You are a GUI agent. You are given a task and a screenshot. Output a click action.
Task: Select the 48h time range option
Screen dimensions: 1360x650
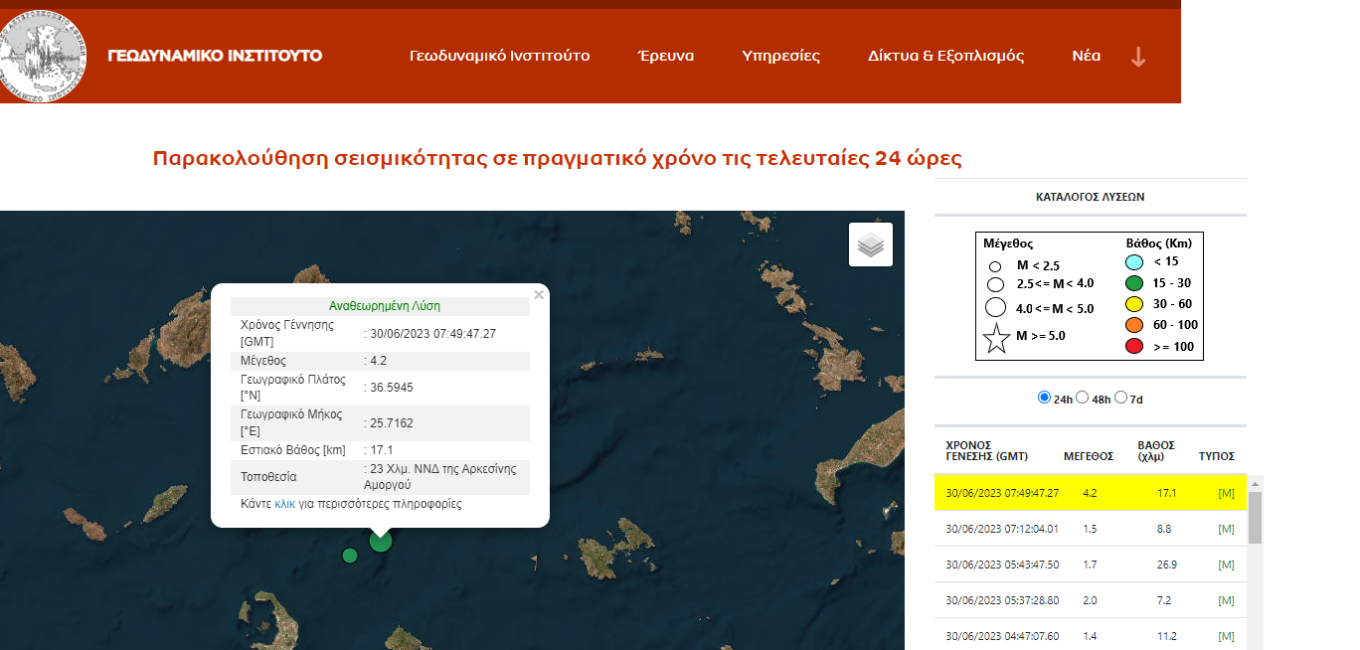tap(1082, 397)
